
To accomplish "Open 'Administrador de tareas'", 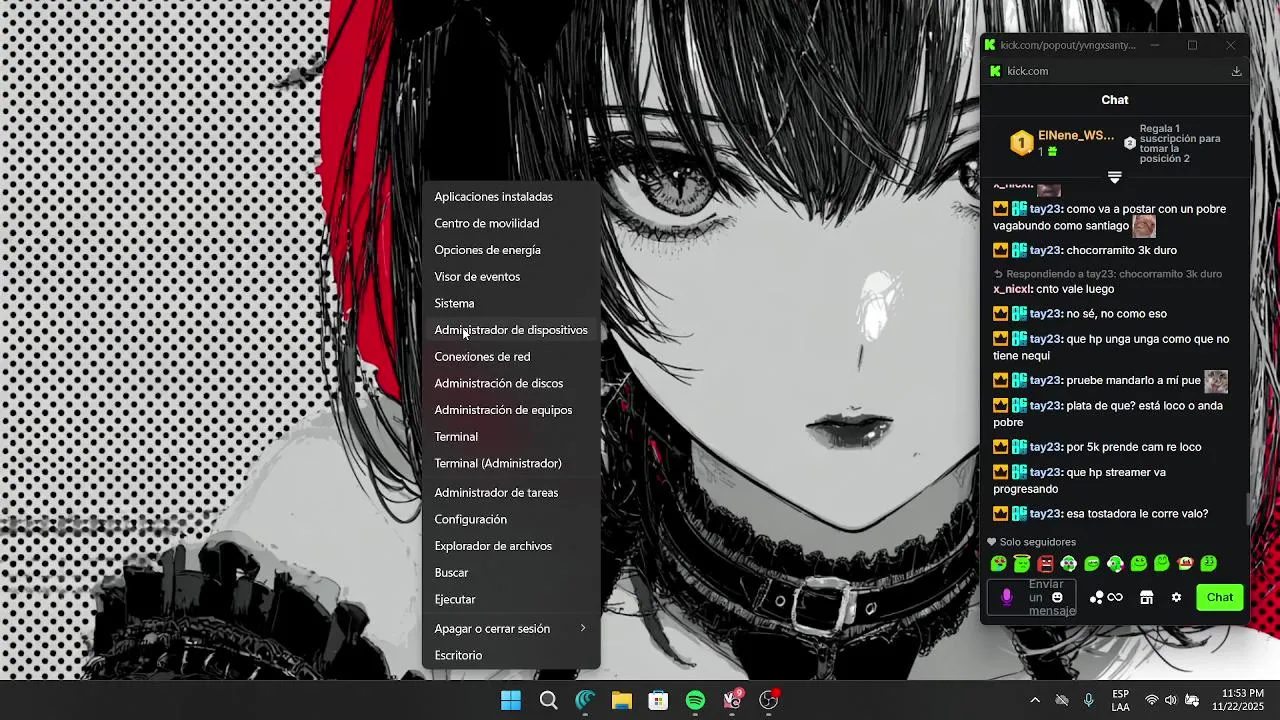I will coord(511,492).
